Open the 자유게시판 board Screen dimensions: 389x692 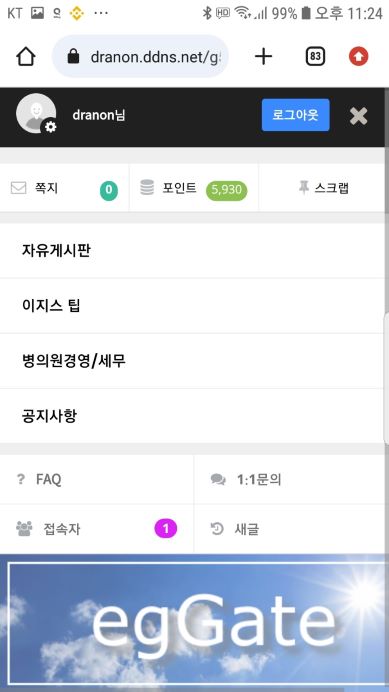pyautogui.click(x=192, y=251)
